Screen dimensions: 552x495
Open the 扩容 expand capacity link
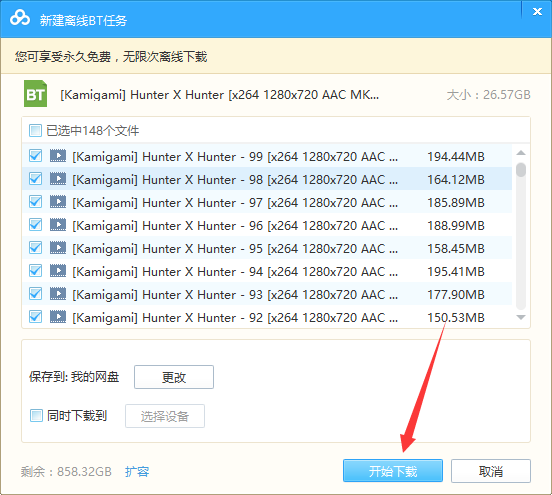click(137, 471)
